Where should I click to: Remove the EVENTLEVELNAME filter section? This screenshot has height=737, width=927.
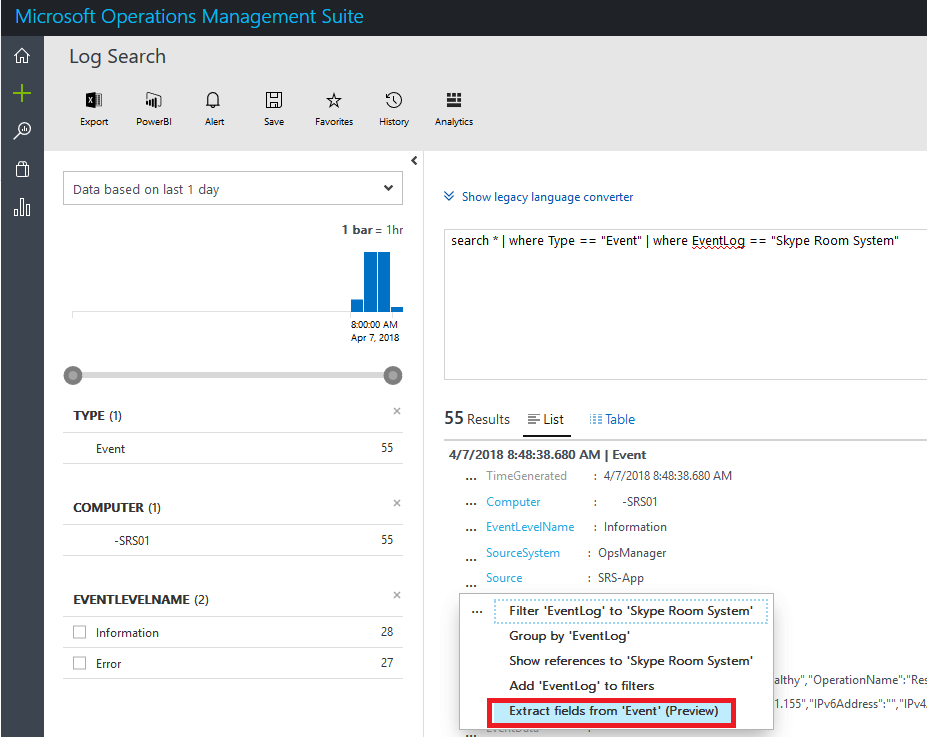(x=397, y=595)
